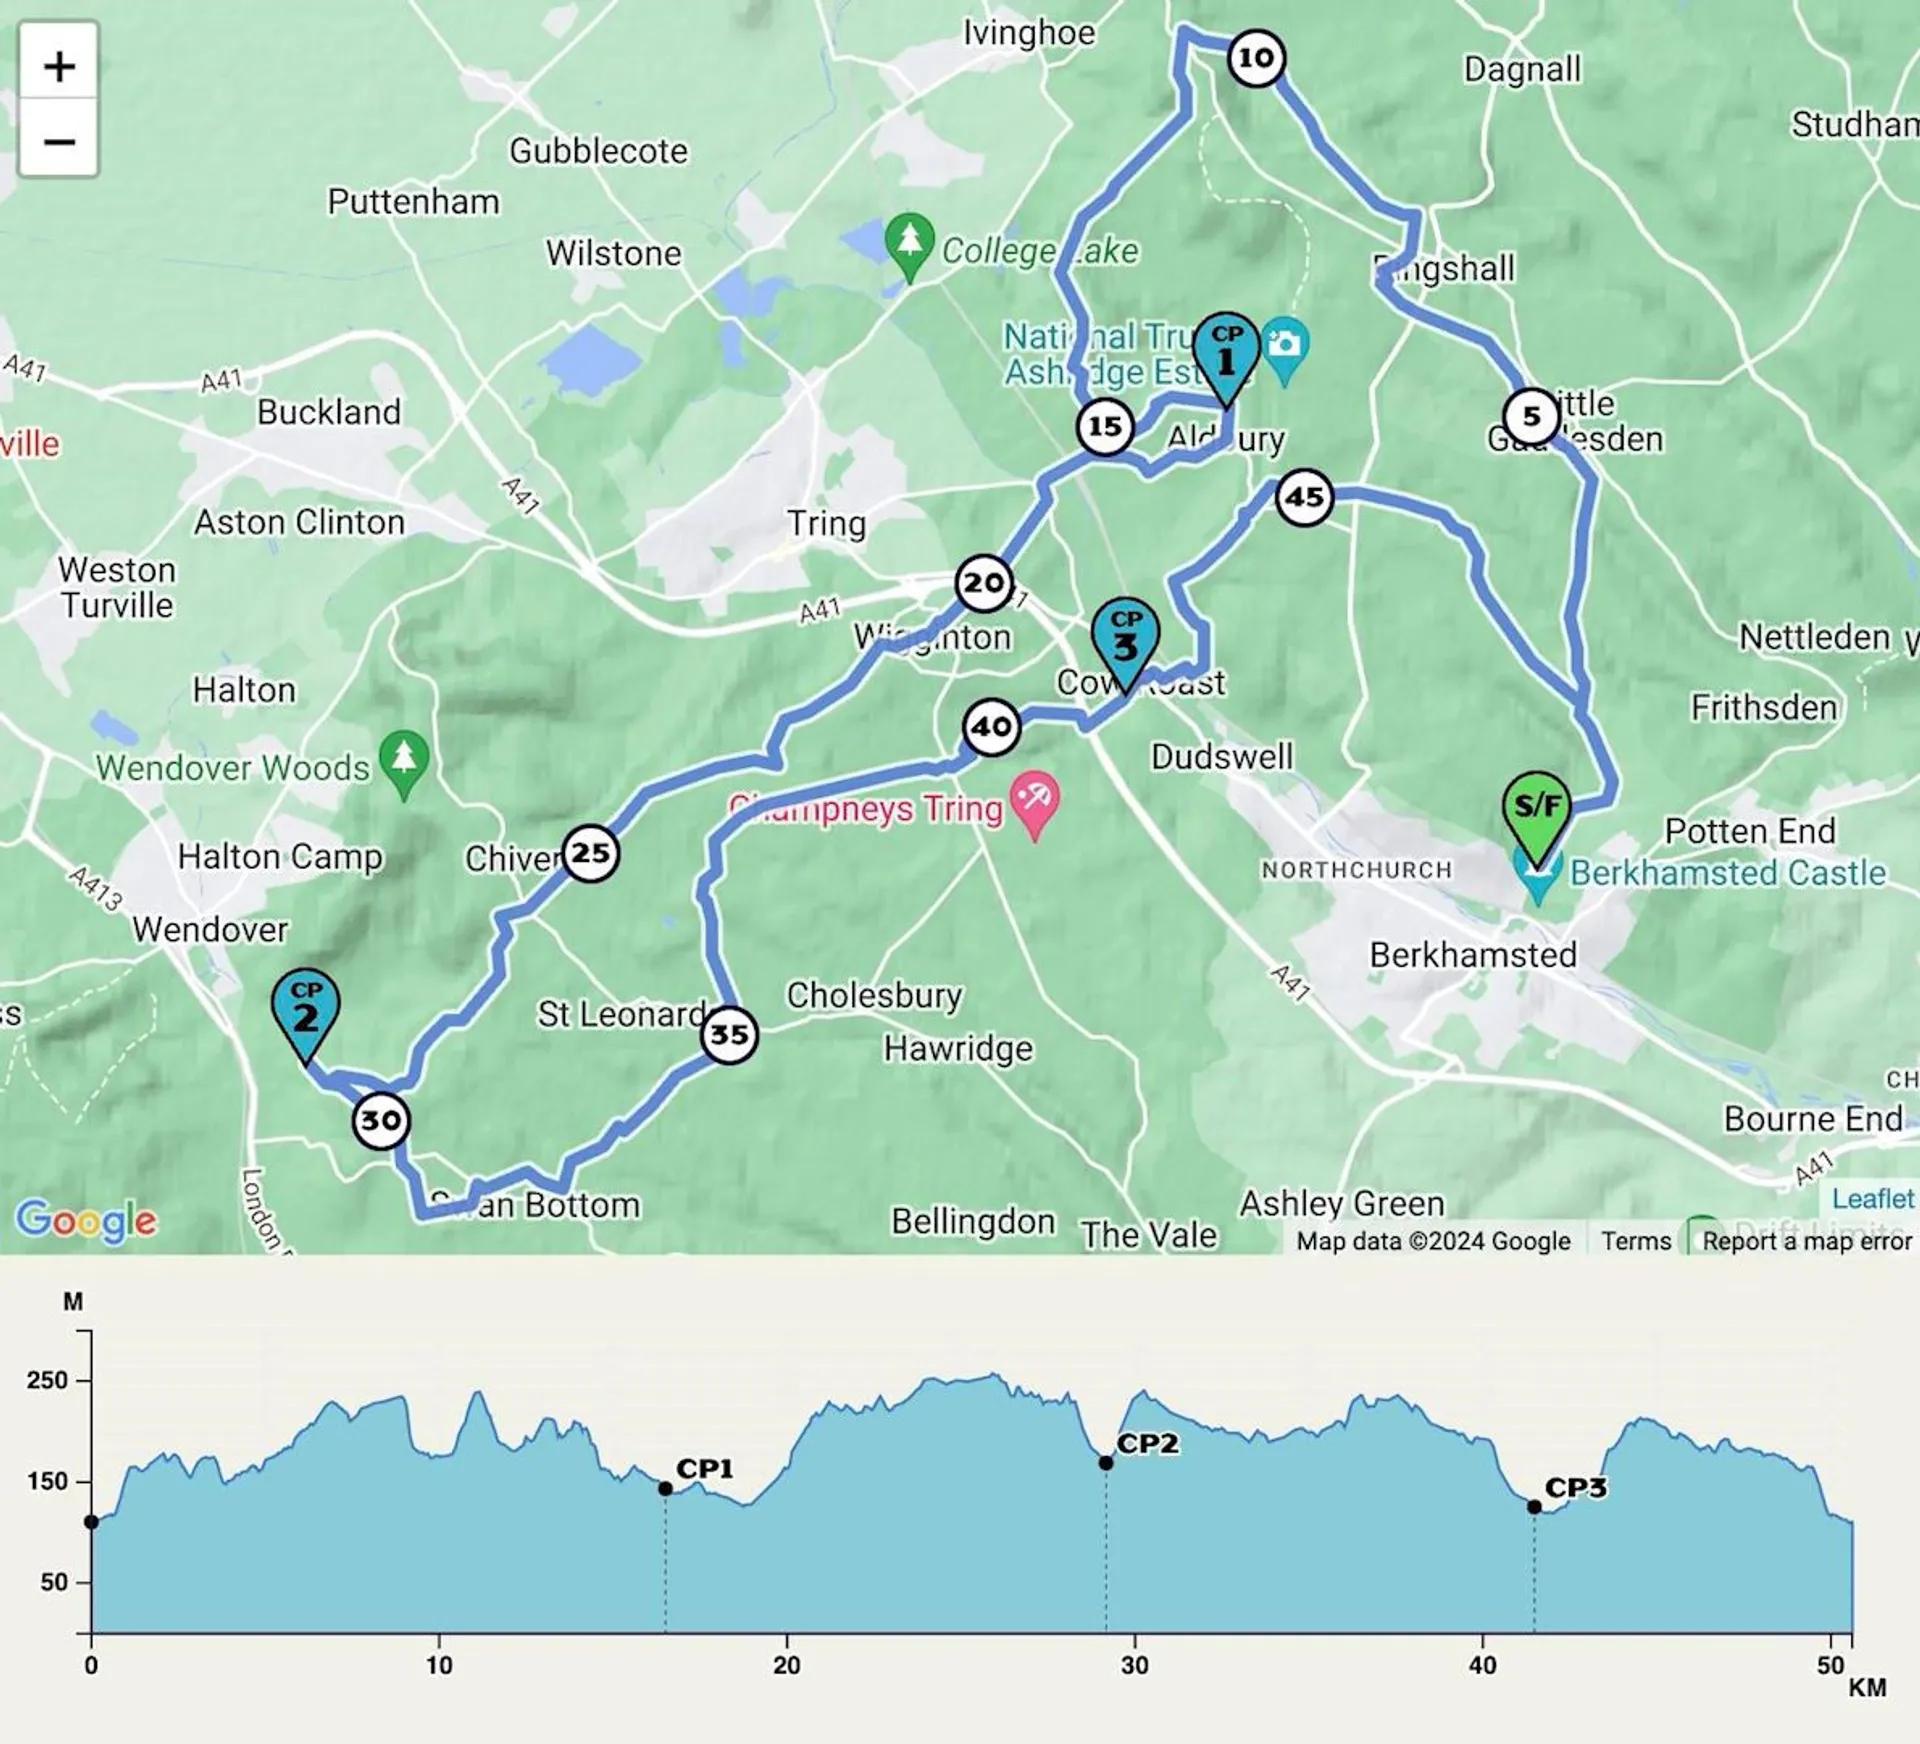Viewport: 1920px width, 1744px height.
Task: Click the CP2 point on elevation chart
Action: (x=1106, y=1463)
